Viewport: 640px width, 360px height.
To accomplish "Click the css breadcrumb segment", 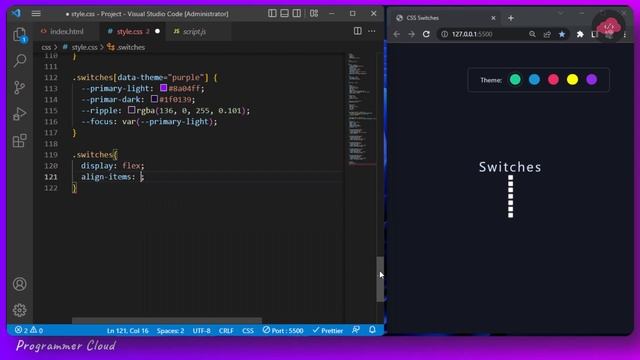I will [46, 47].
